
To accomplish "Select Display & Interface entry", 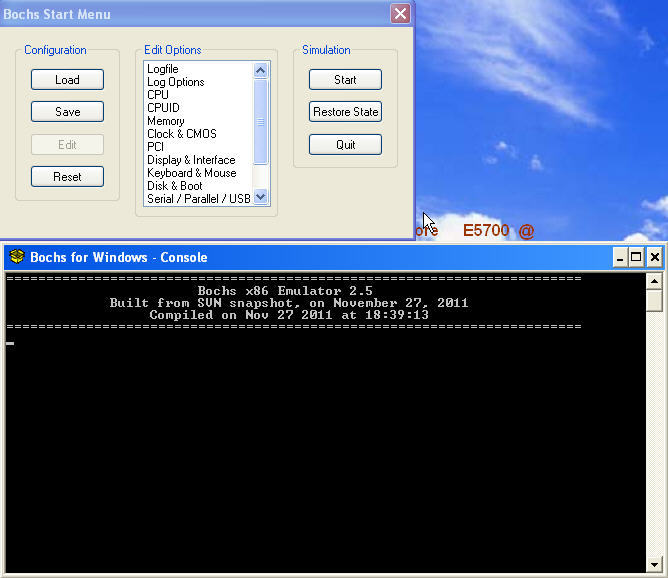I will 191,160.
